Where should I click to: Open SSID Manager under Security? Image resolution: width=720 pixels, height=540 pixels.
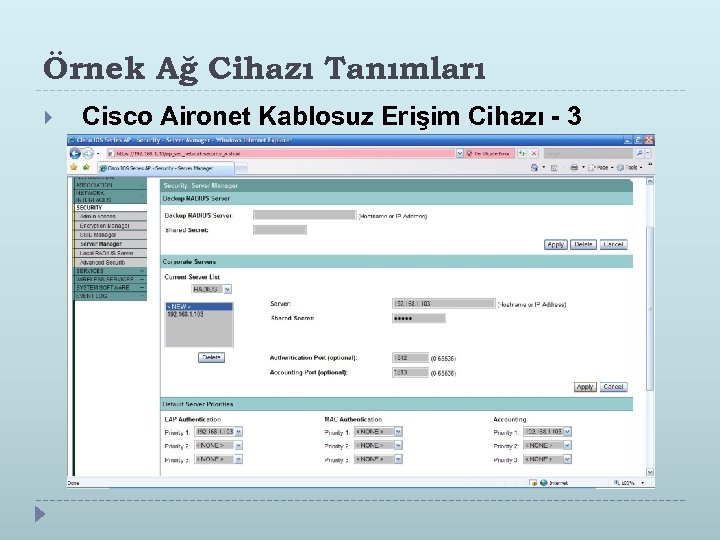point(110,235)
